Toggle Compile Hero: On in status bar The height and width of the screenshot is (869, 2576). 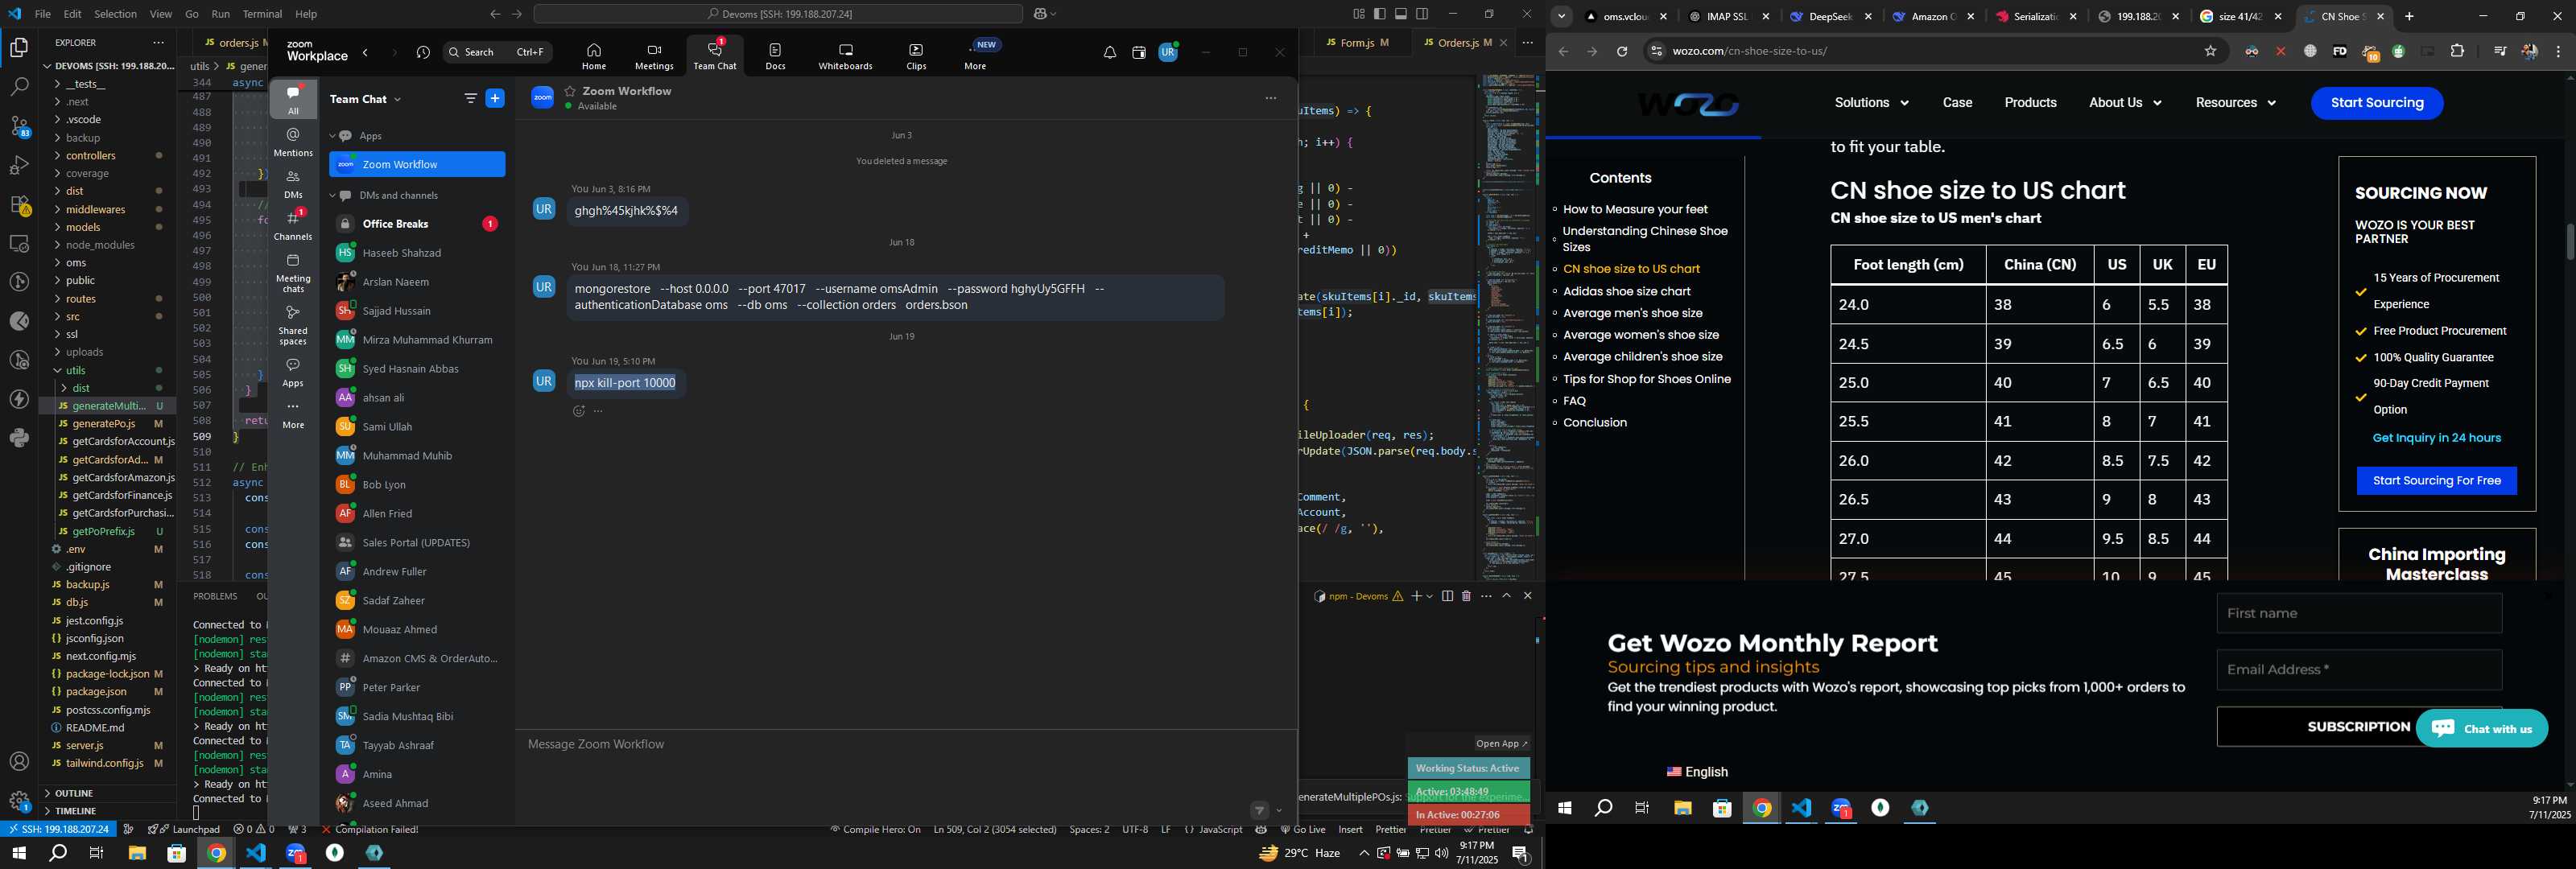tap(874, 830)
